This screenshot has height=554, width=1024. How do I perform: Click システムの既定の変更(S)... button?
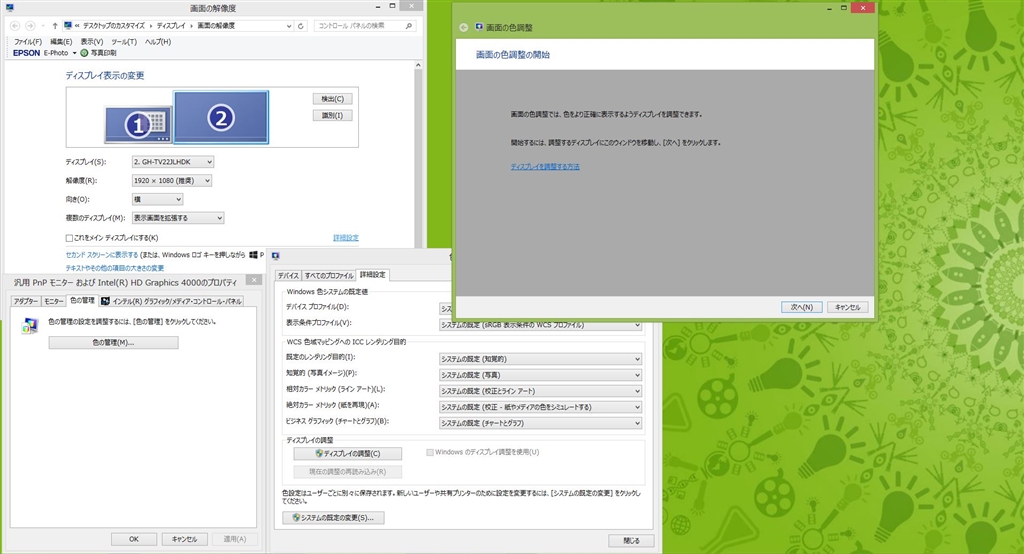333,517
